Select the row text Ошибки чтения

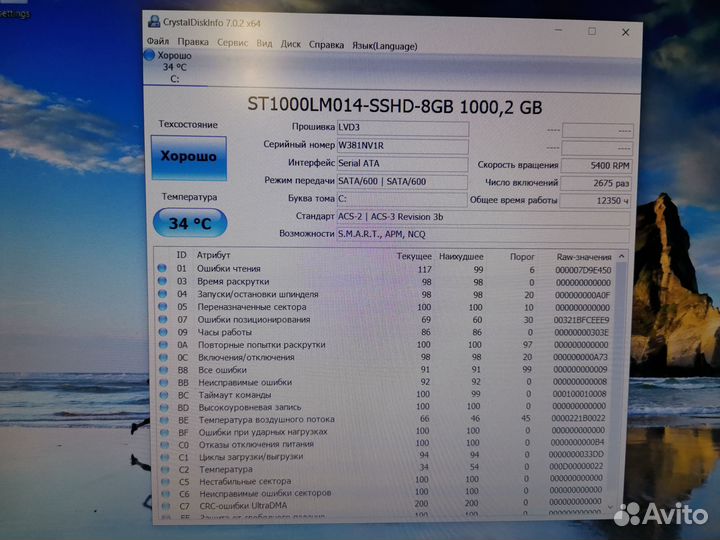pos(229,269)
